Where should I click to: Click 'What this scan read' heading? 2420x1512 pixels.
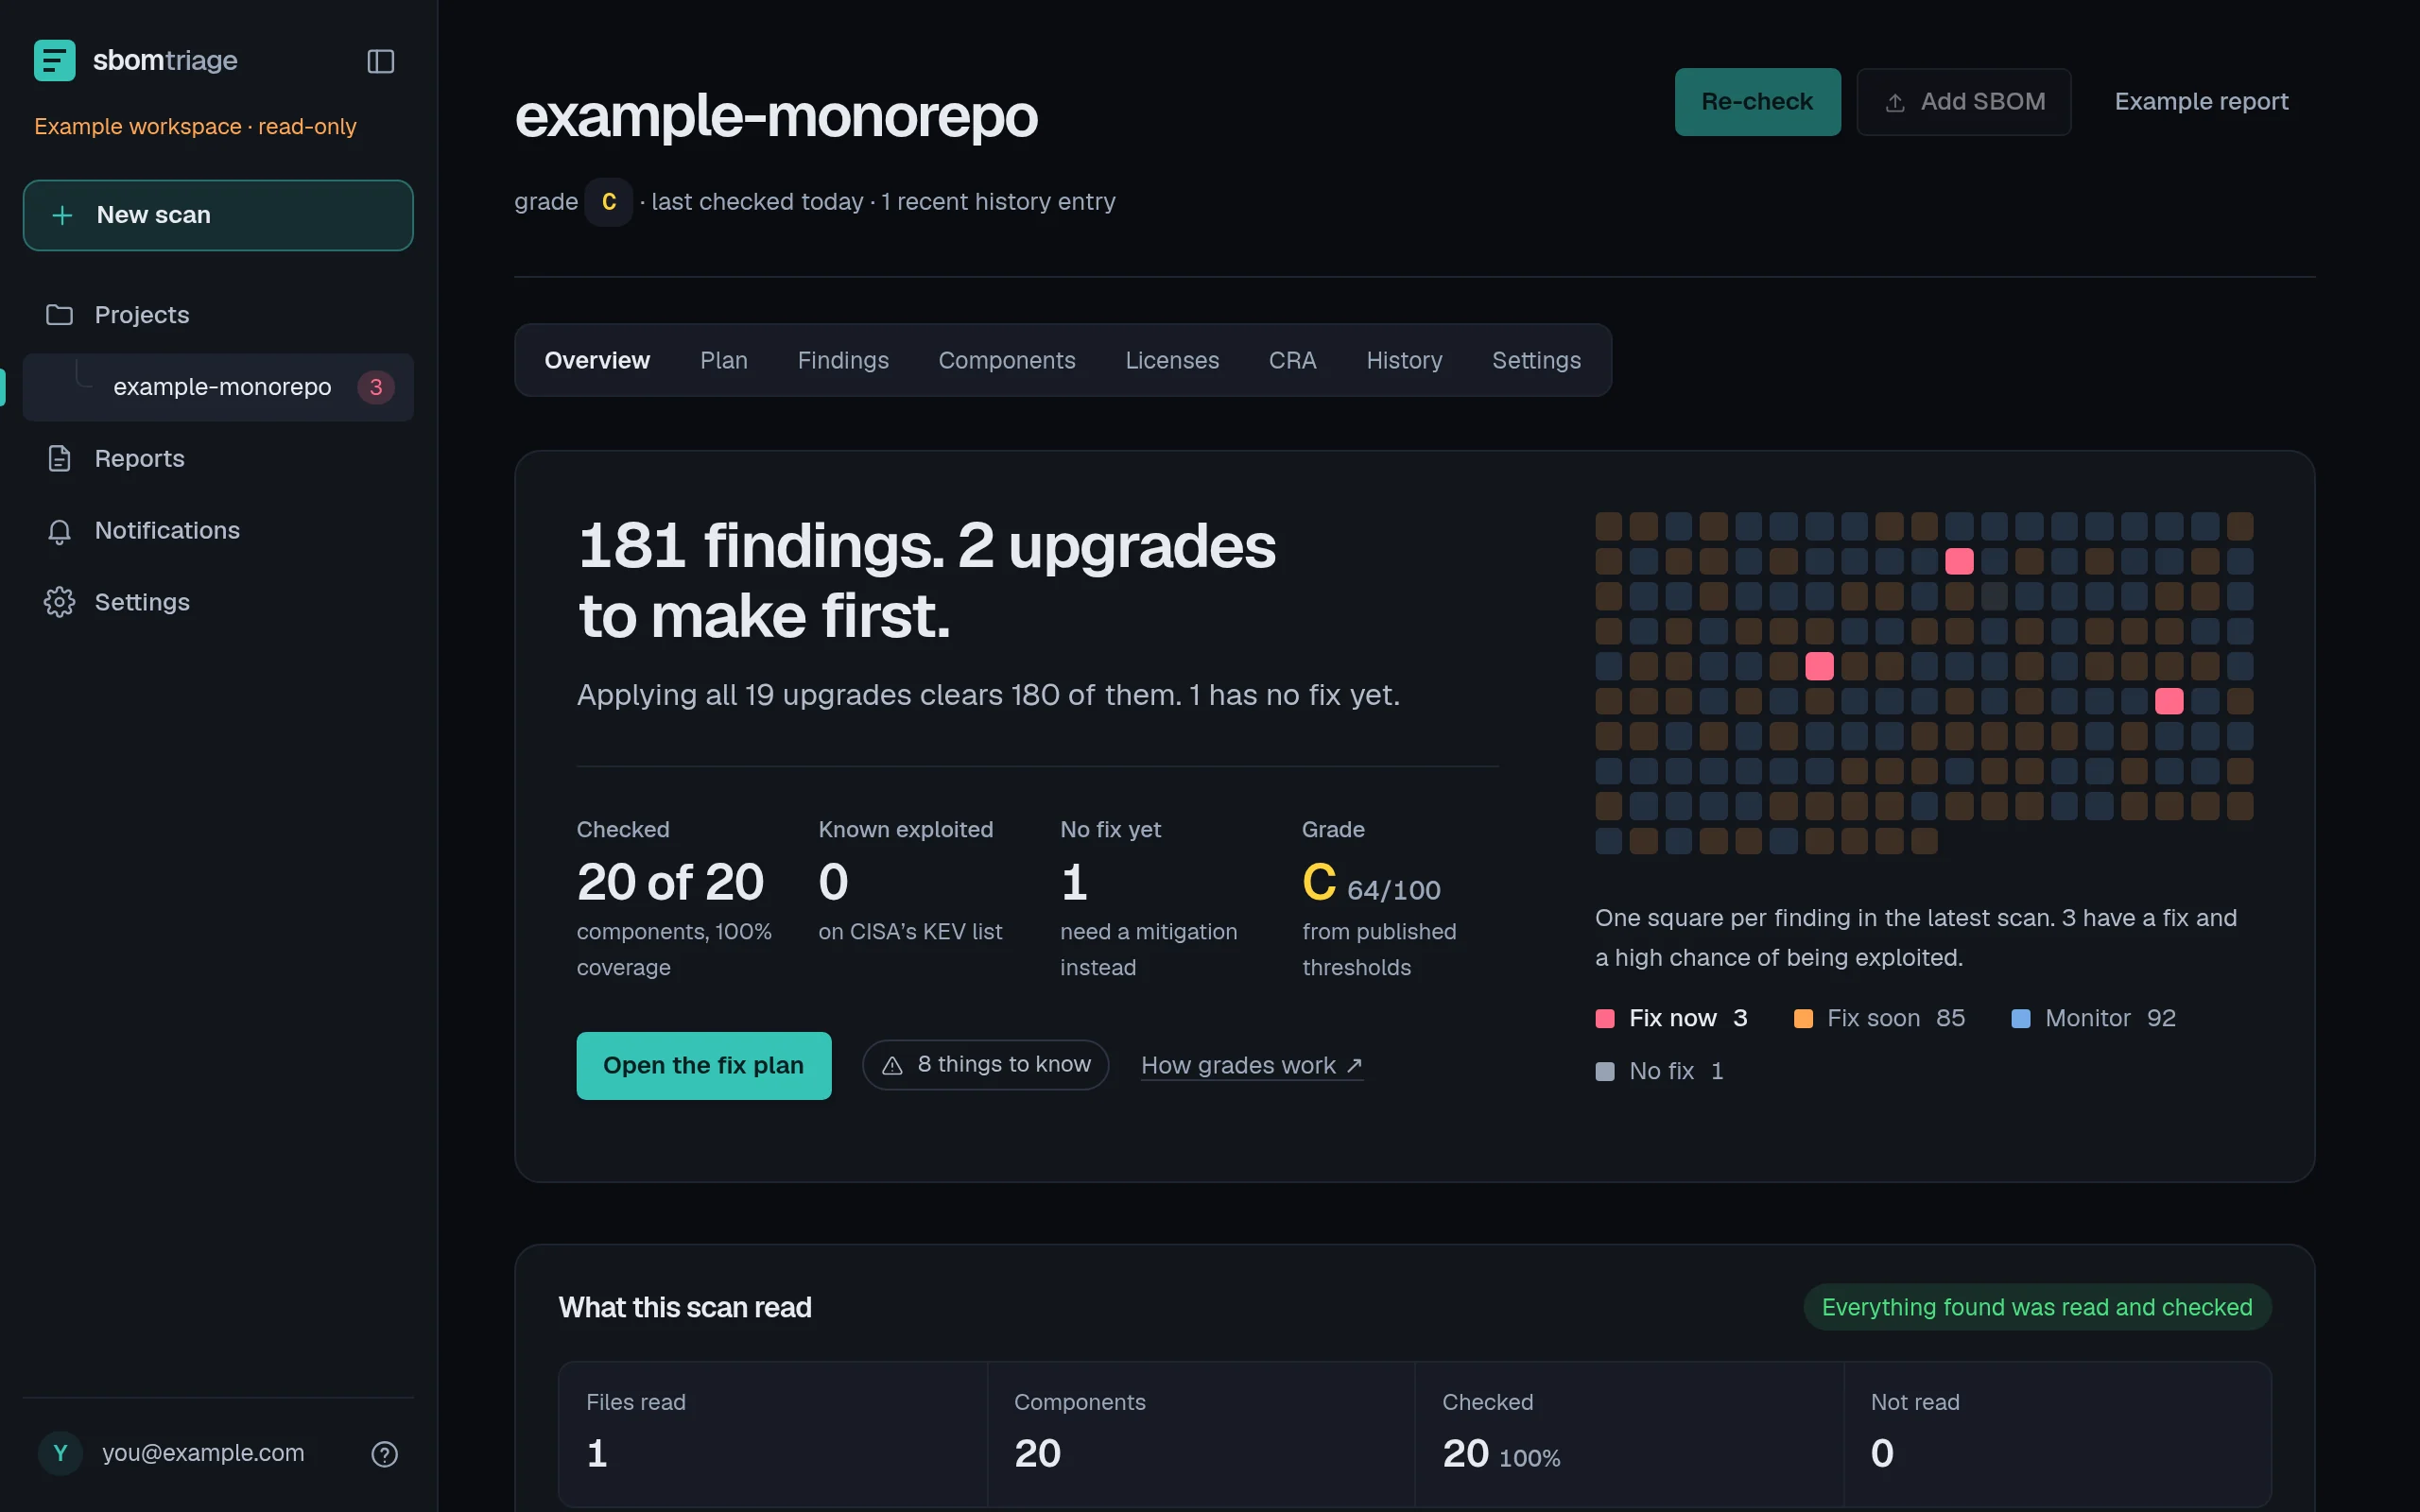[685, 1308]
